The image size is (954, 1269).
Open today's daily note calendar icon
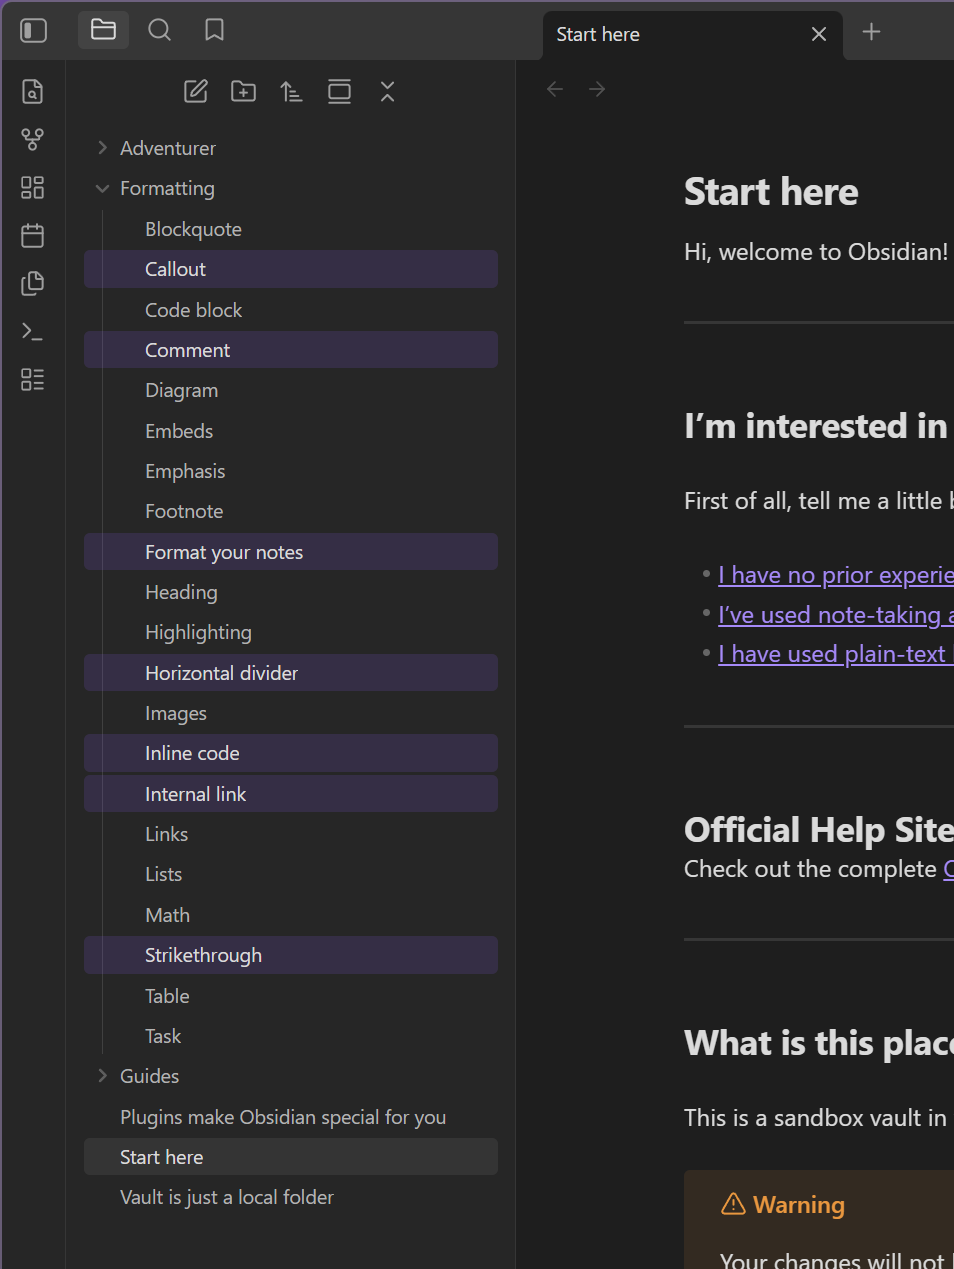[32, 235]
